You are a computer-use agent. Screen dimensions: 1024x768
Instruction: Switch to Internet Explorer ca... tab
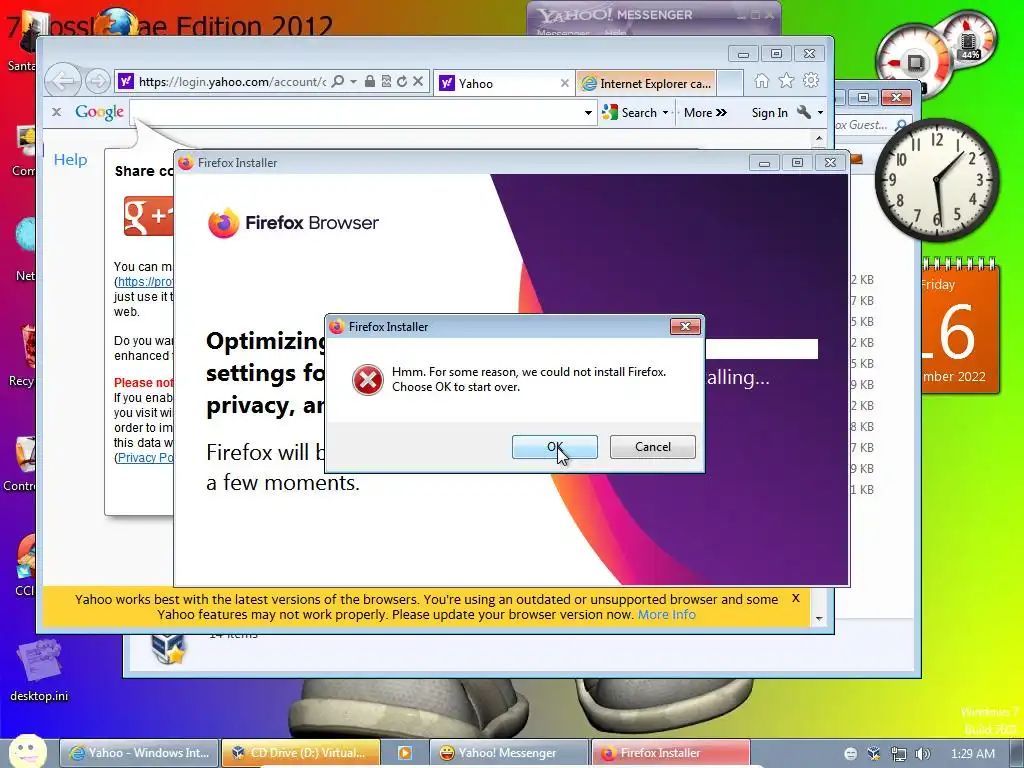click(646, 83)
